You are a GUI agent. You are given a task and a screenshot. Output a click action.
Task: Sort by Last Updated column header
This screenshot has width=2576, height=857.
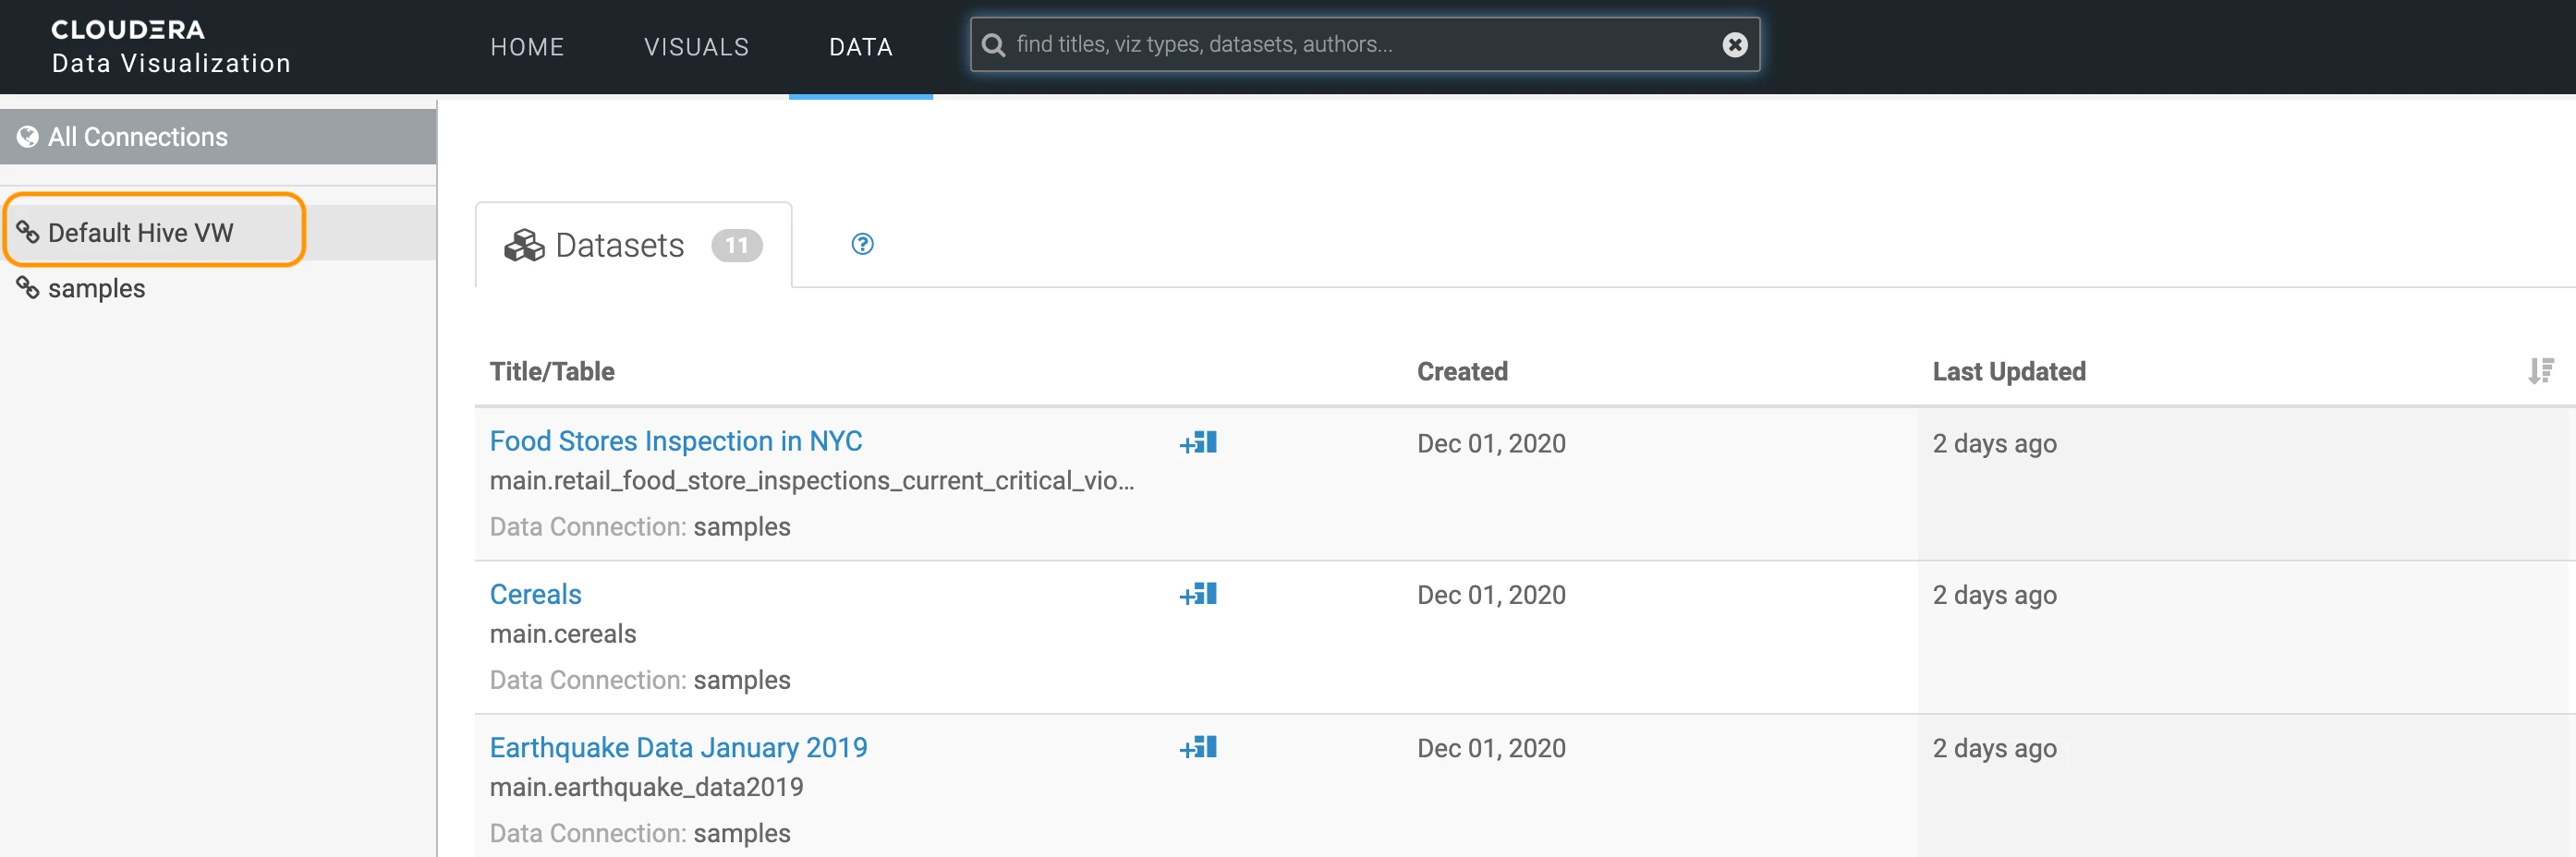[x=2009, y=372]
